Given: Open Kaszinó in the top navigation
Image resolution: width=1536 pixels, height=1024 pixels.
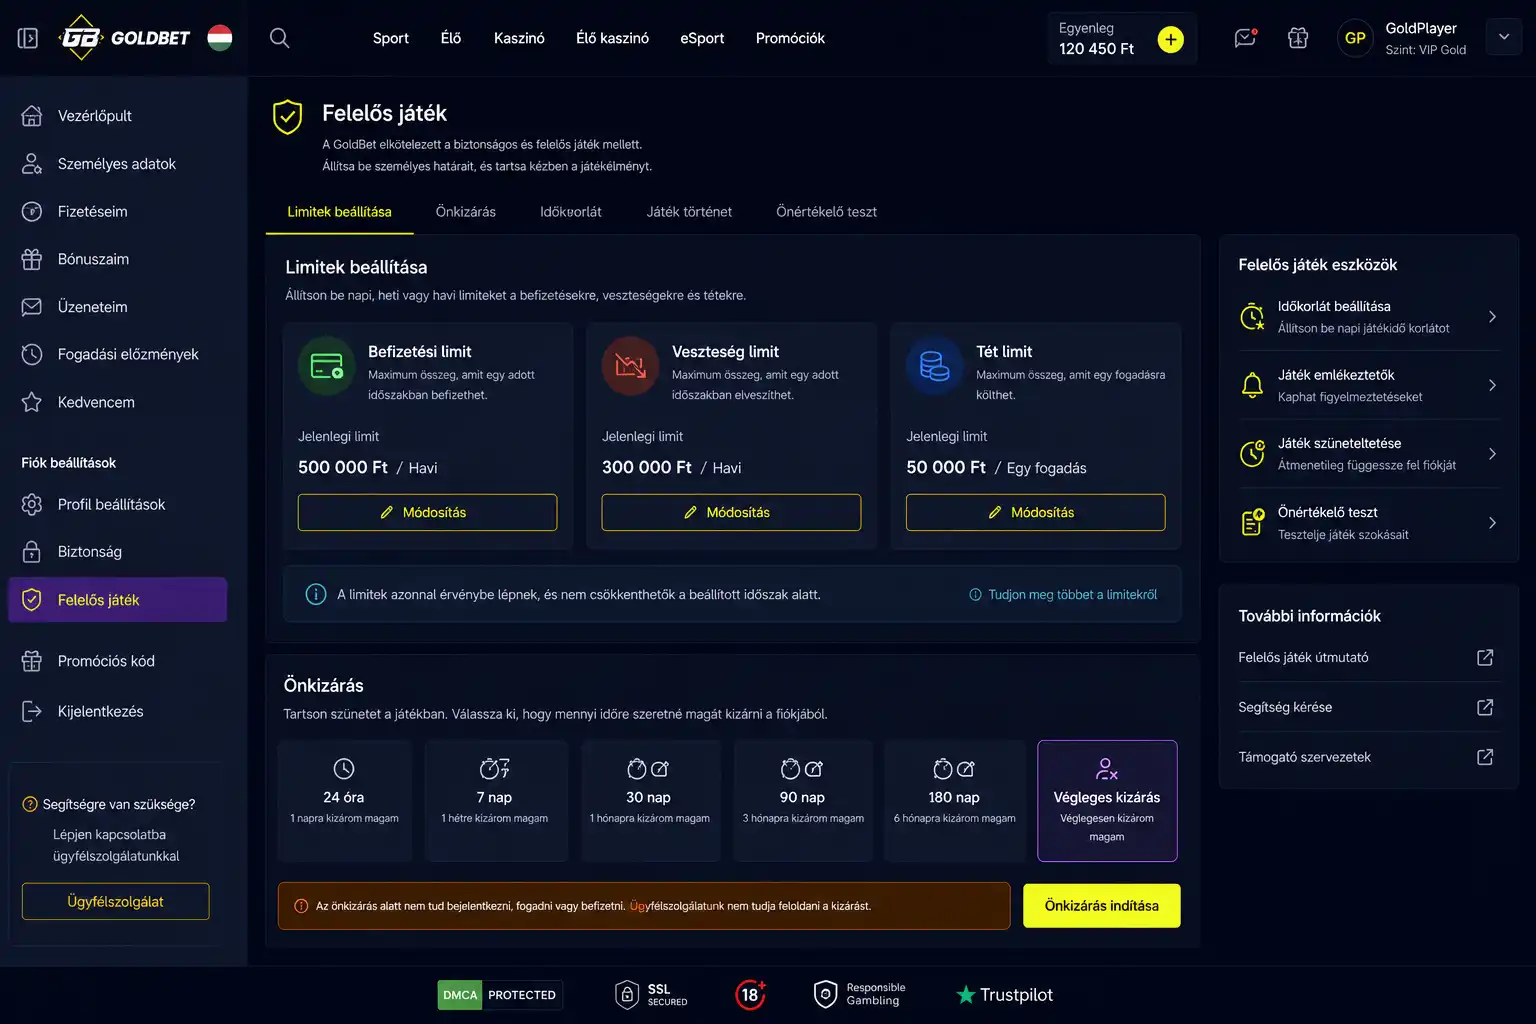Looking at the screenshot, I should [519, 38].
